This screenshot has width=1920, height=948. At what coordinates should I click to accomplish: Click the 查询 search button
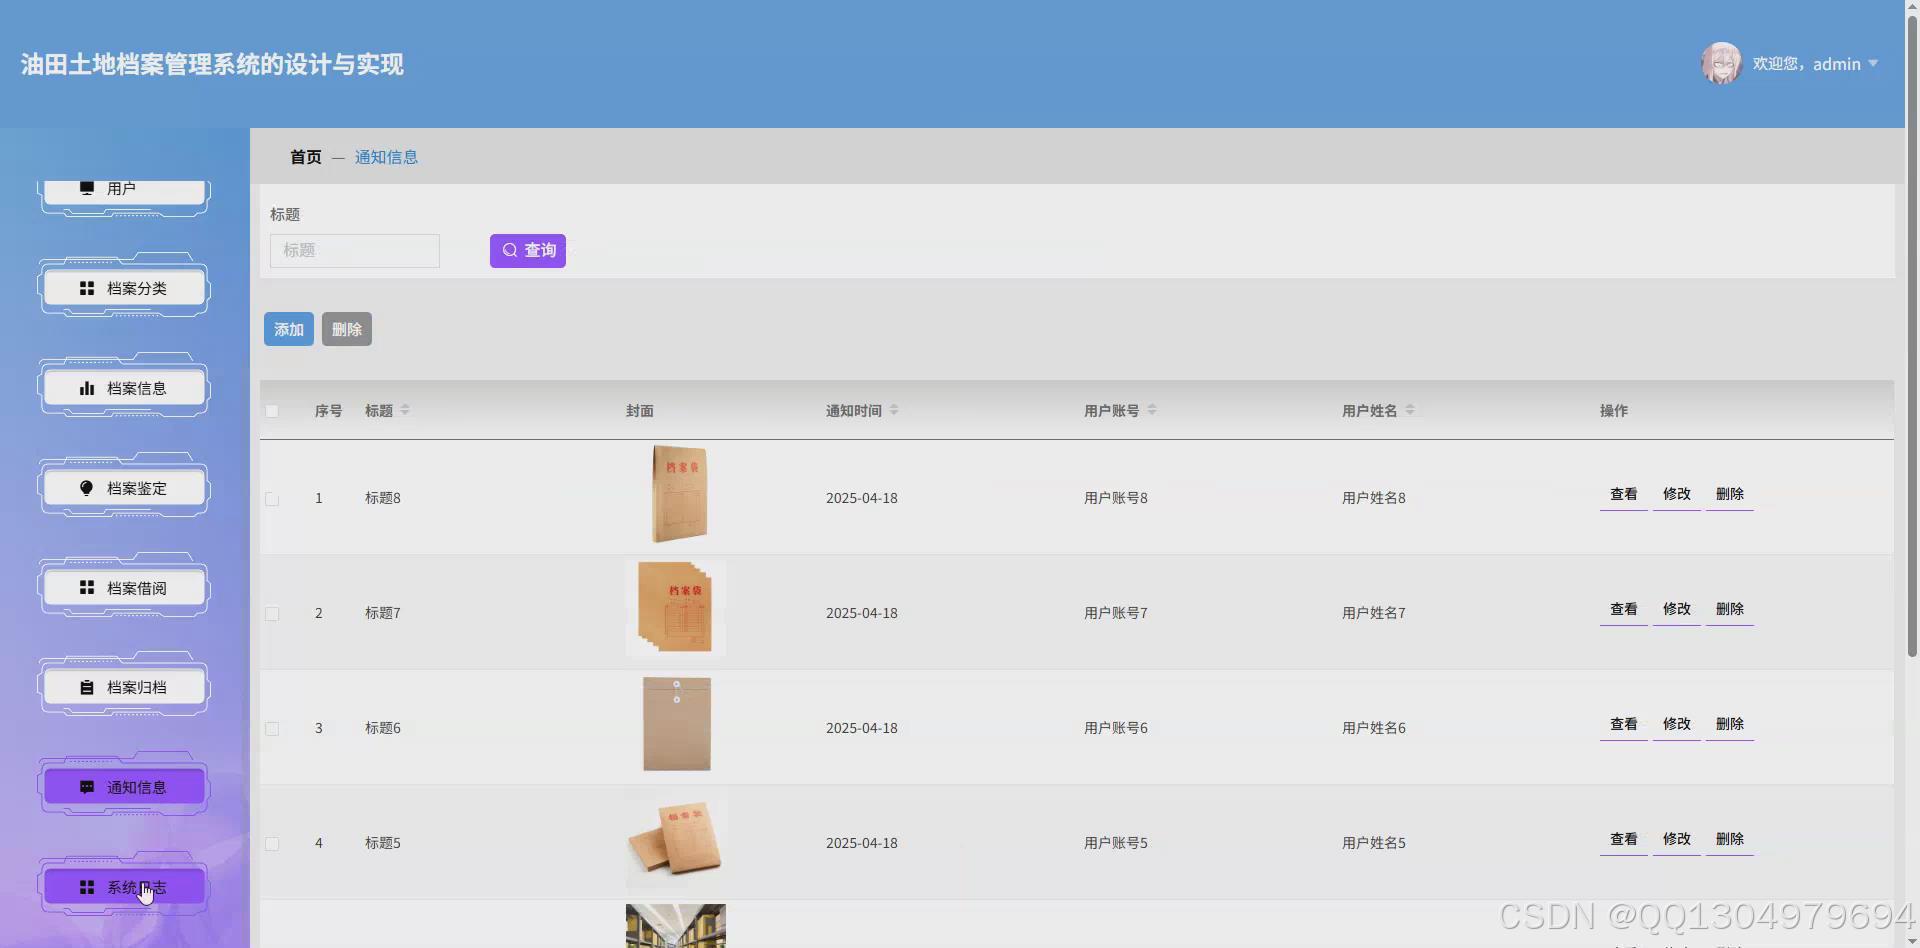528,251
